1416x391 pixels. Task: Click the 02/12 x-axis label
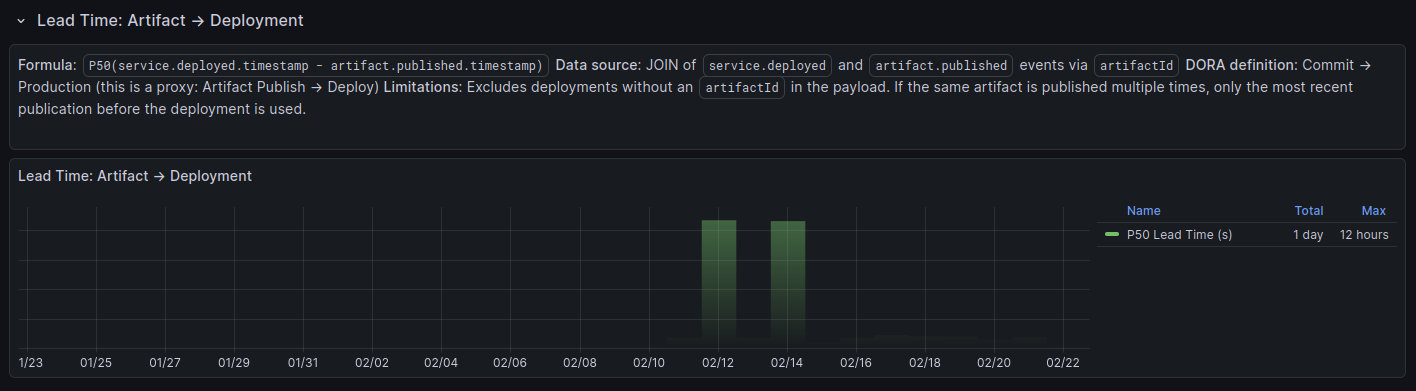pyautogui.click(x=717, y=362)
